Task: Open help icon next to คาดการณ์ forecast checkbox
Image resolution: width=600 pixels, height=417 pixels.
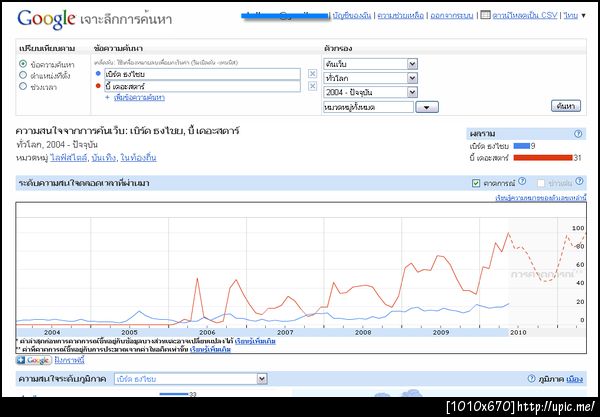Action: pyautogui.click(x=522, y=181)
